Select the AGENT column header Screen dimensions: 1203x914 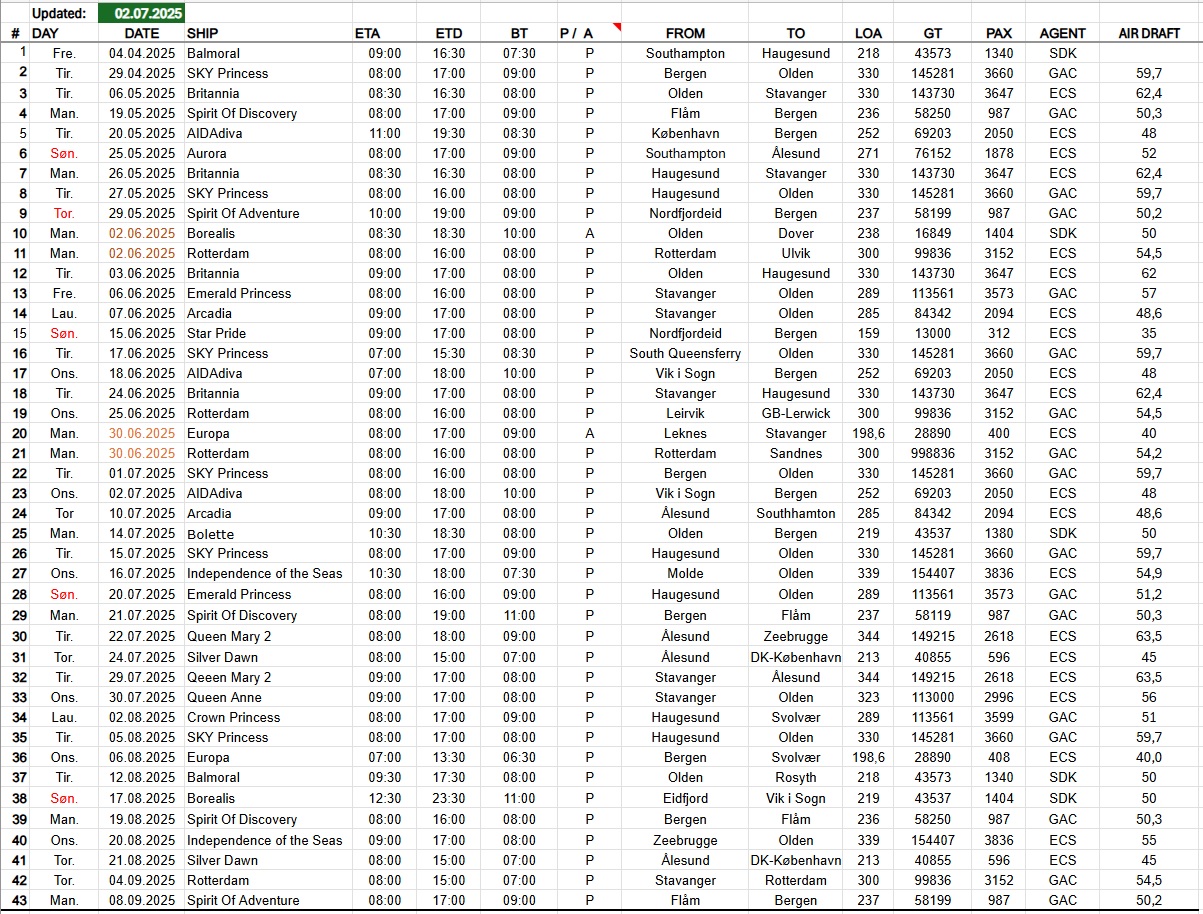(1062, 33)
